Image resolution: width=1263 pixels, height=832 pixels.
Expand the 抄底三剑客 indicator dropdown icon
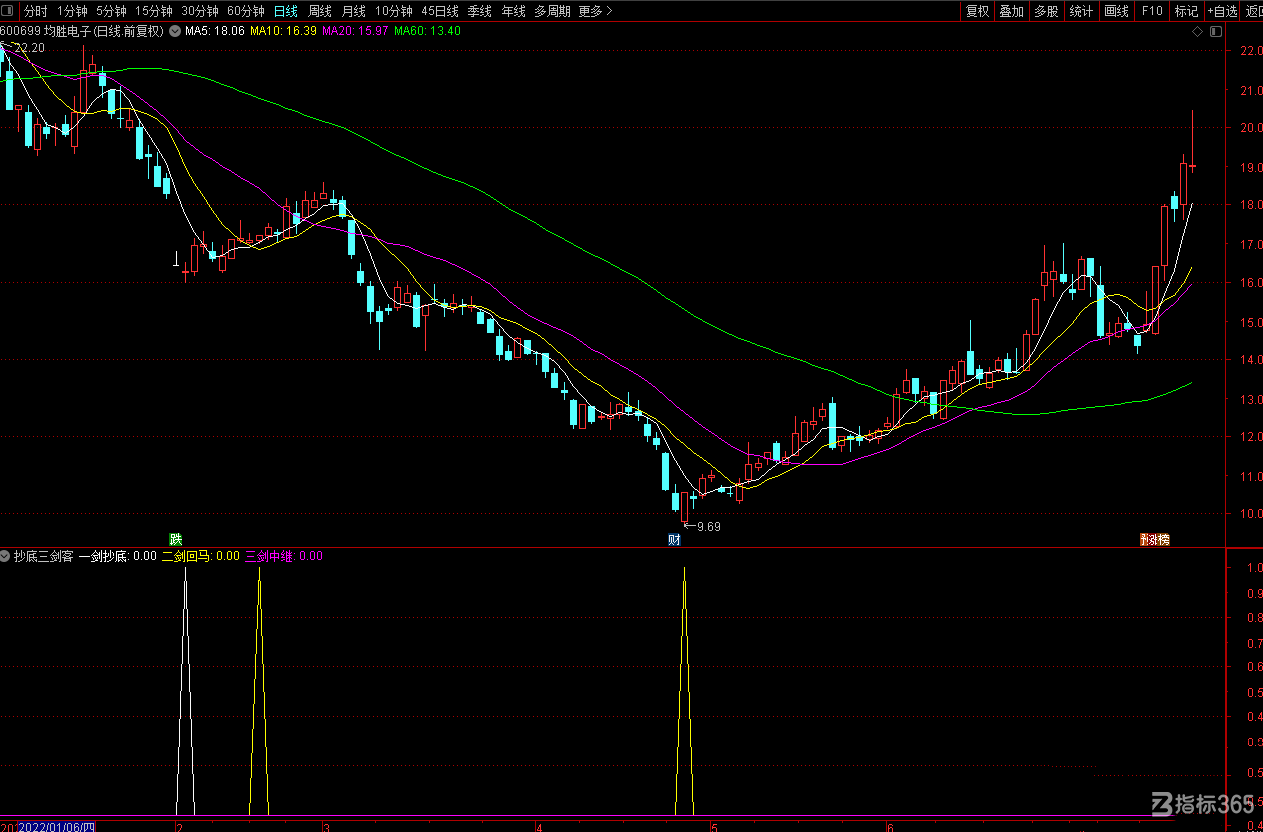(6, 556)
